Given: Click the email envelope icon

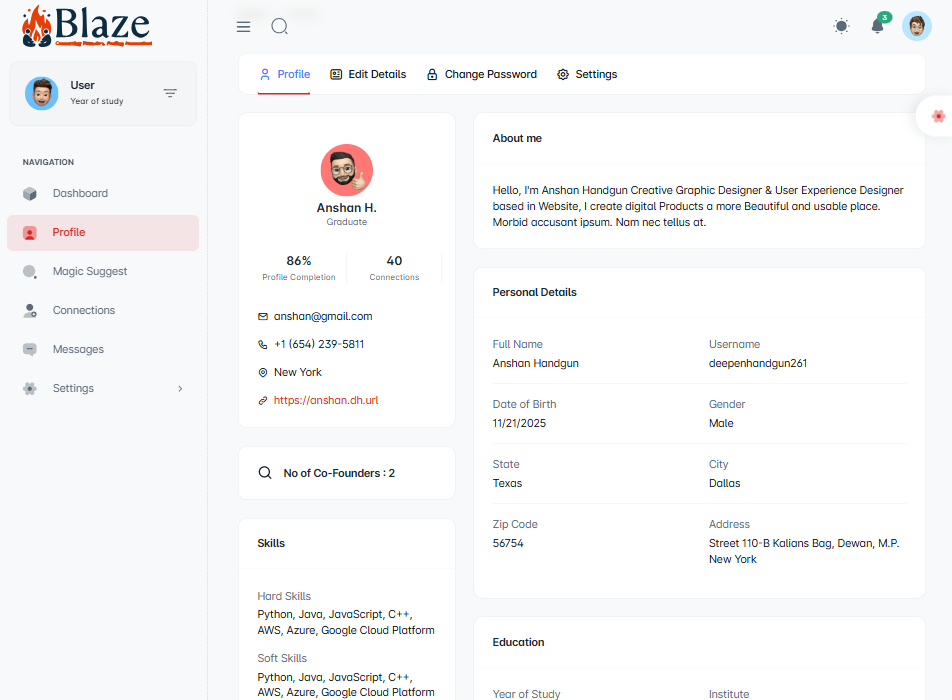Looking at the screenshot, I should click(x=263, y=316).
